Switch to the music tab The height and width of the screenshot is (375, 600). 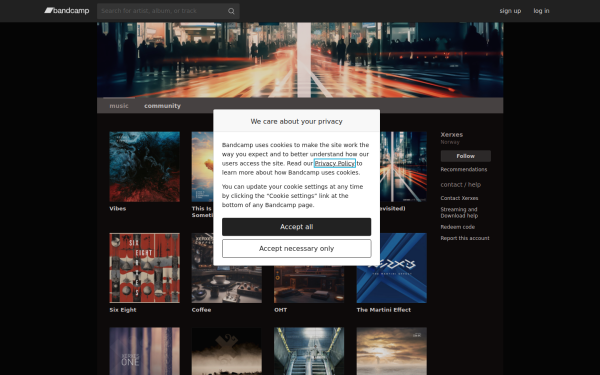[119, 106]
